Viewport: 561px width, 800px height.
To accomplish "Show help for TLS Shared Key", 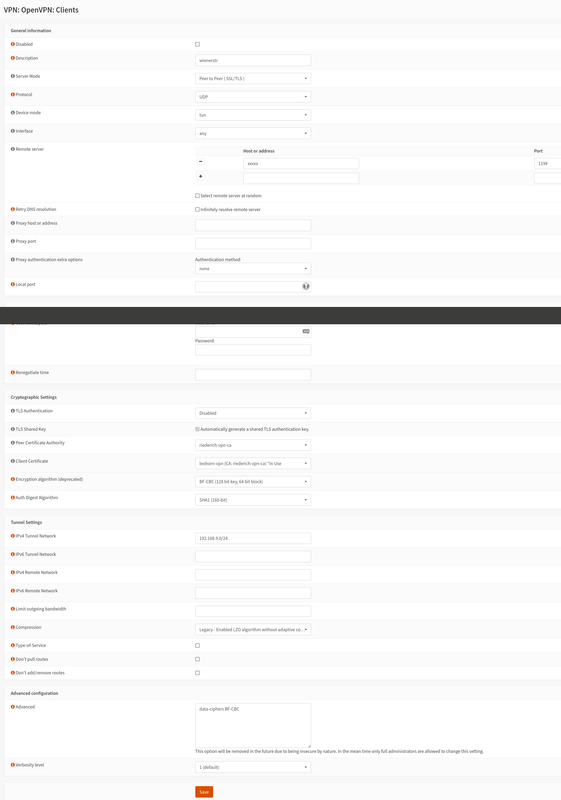I will [13, 429].
